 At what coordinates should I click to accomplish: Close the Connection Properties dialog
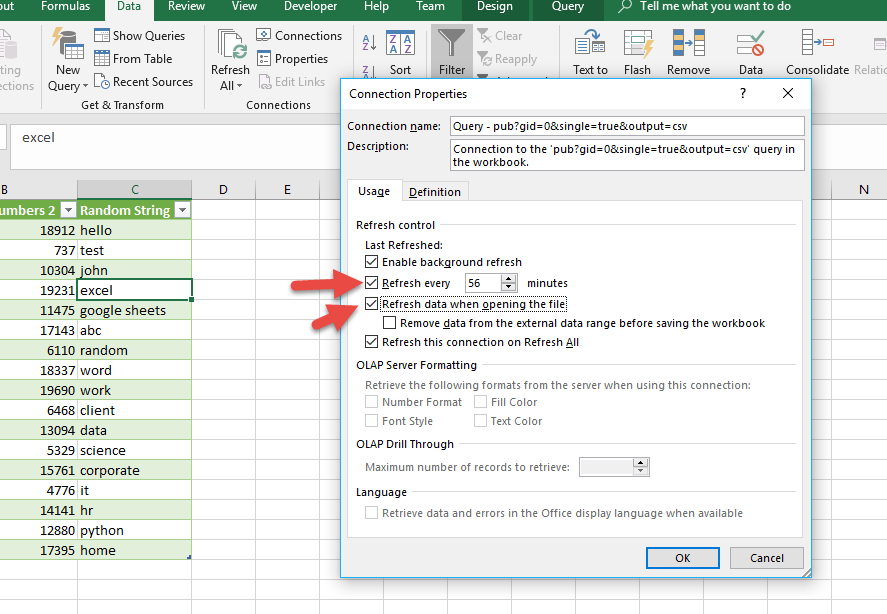tap(788, 93)
